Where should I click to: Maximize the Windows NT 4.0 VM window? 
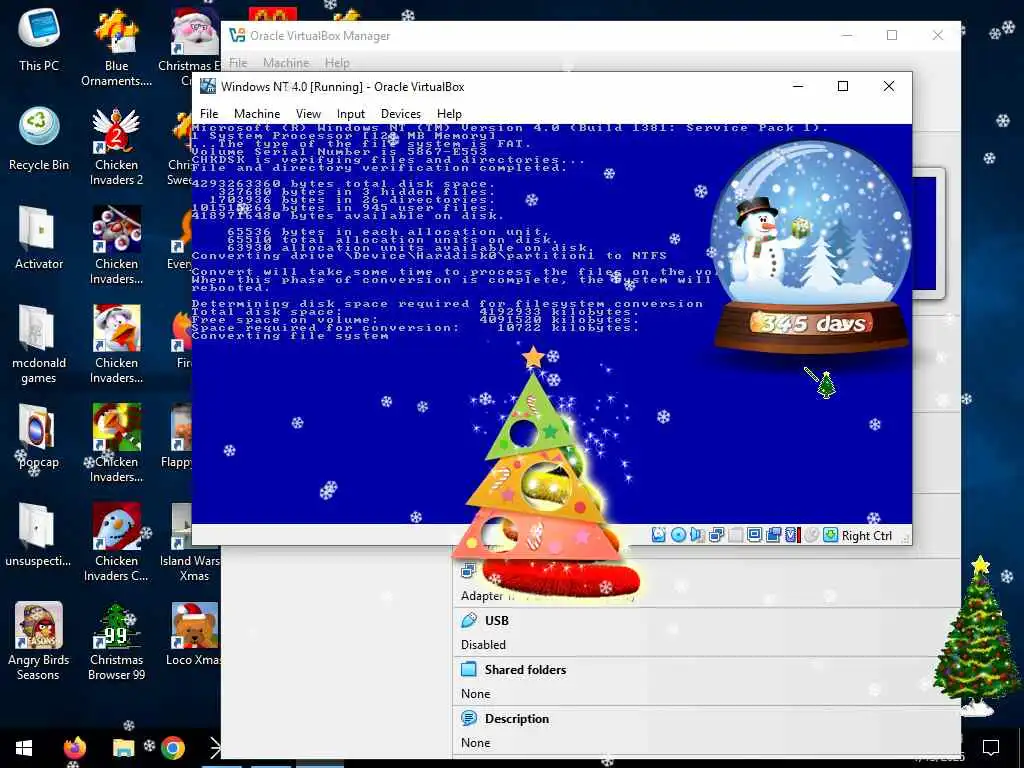coord(842,86)
